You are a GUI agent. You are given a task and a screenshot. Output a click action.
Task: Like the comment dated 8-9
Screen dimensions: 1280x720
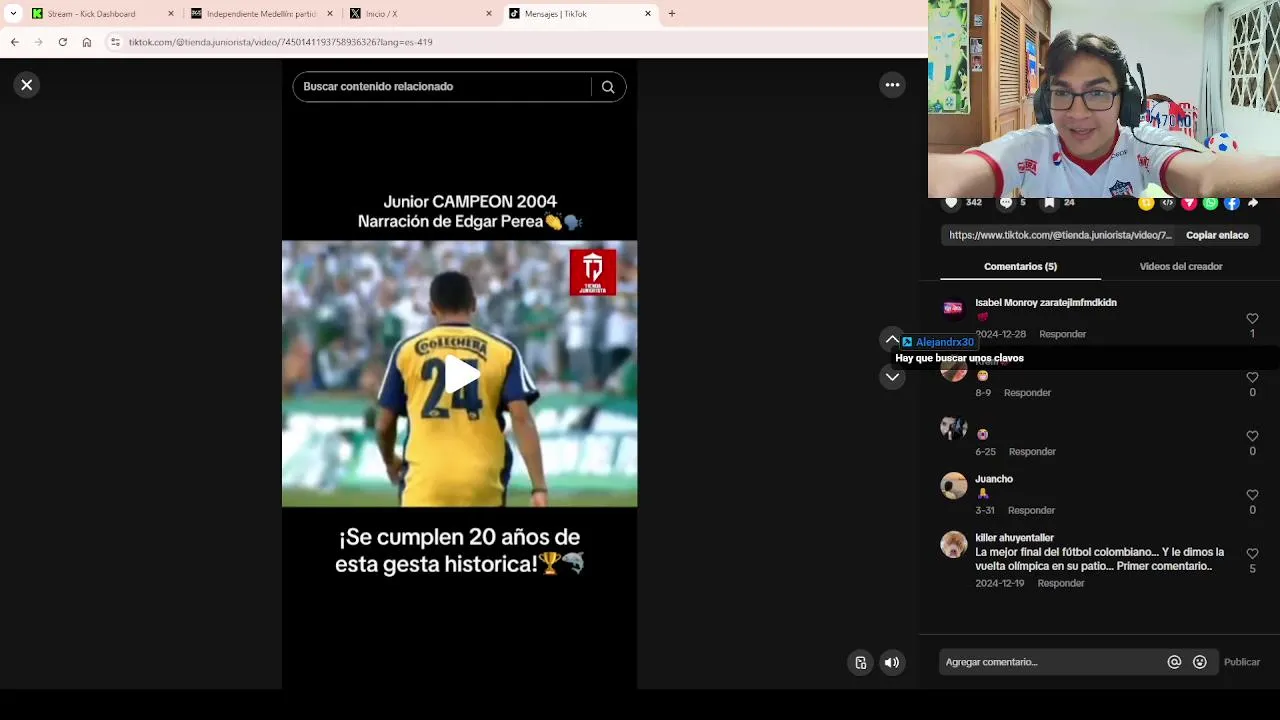coord(1252,378)
